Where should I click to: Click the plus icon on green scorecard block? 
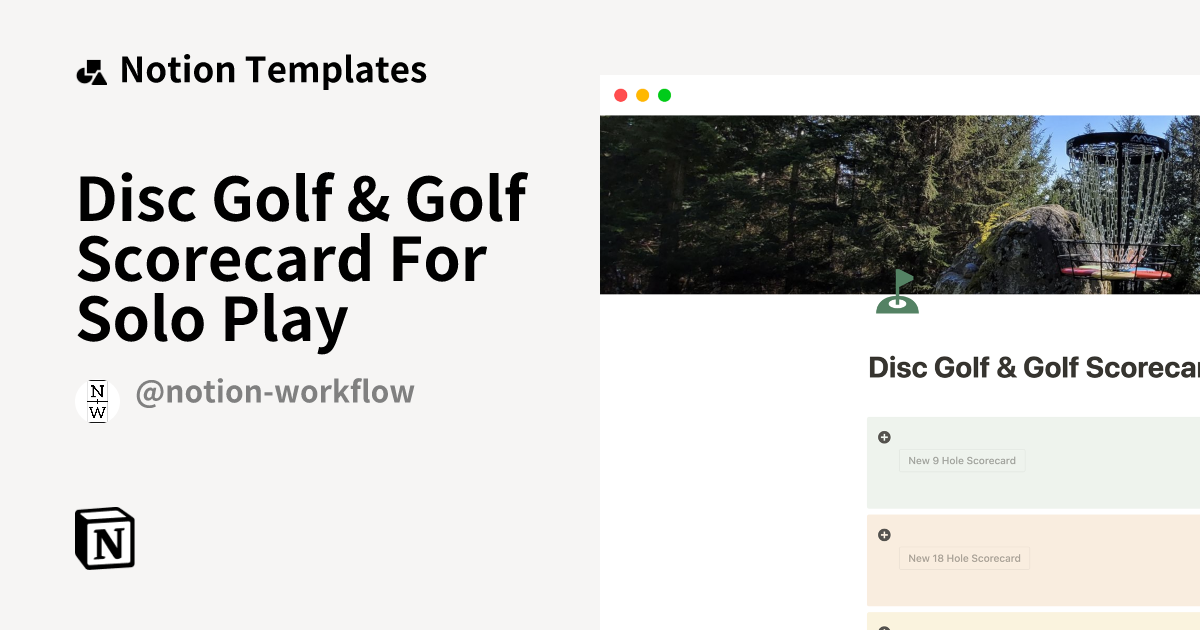pyautogui.click(x=884, y=437)
